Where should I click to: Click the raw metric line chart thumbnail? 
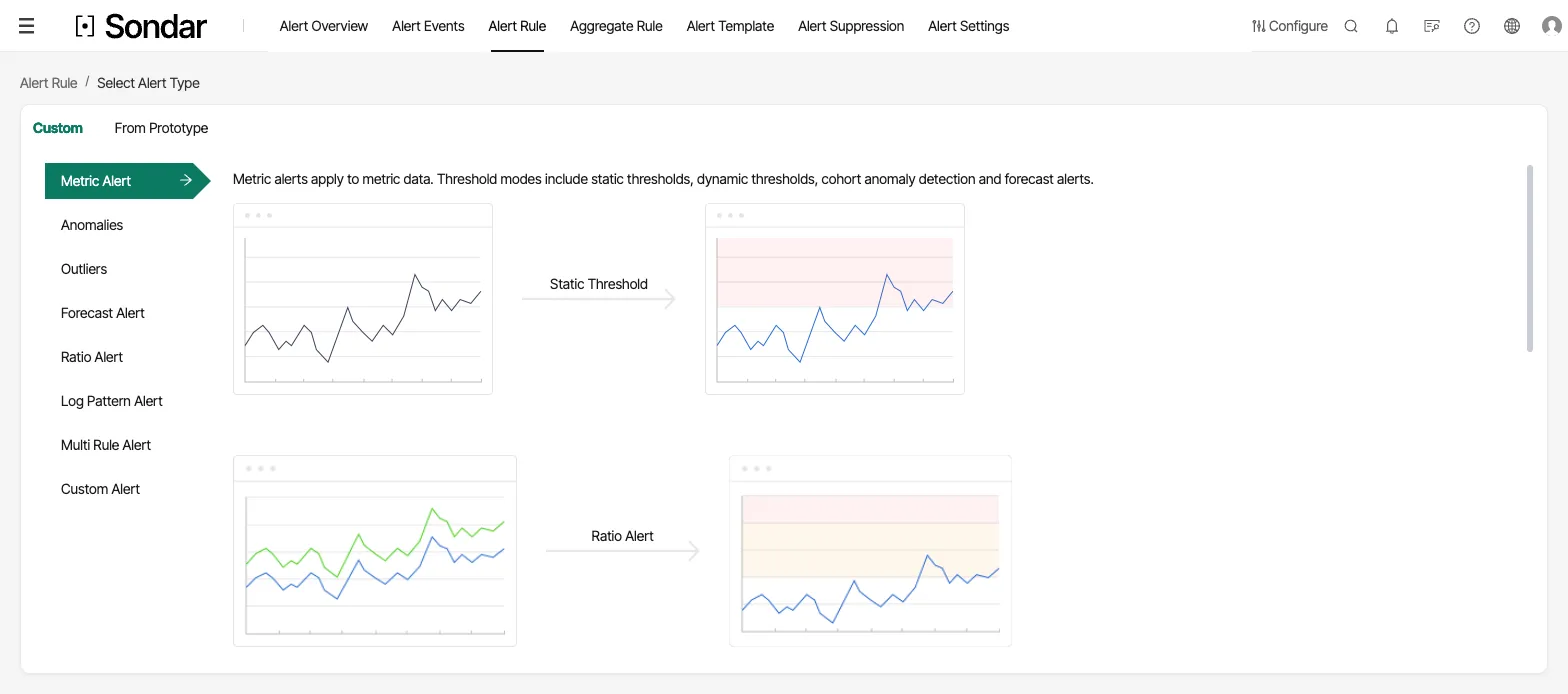[x=363, y=299]
